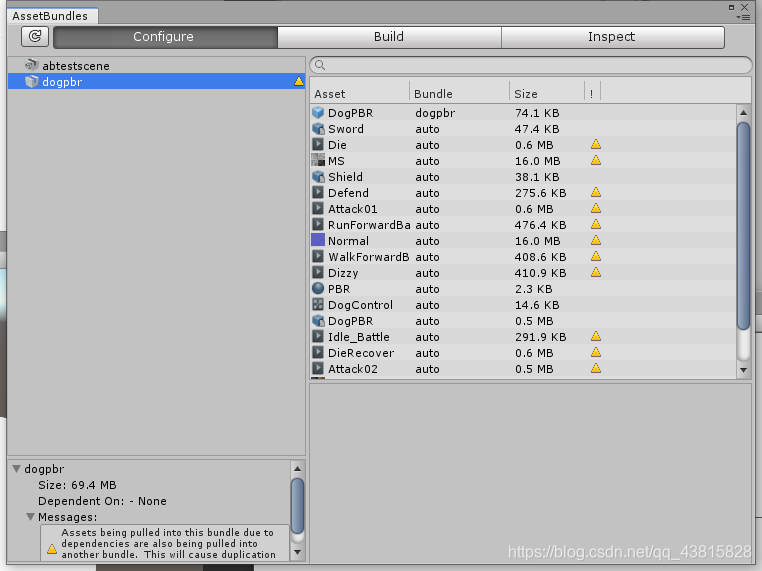Click the WalkForwardB animation icon

coord(318,257)
